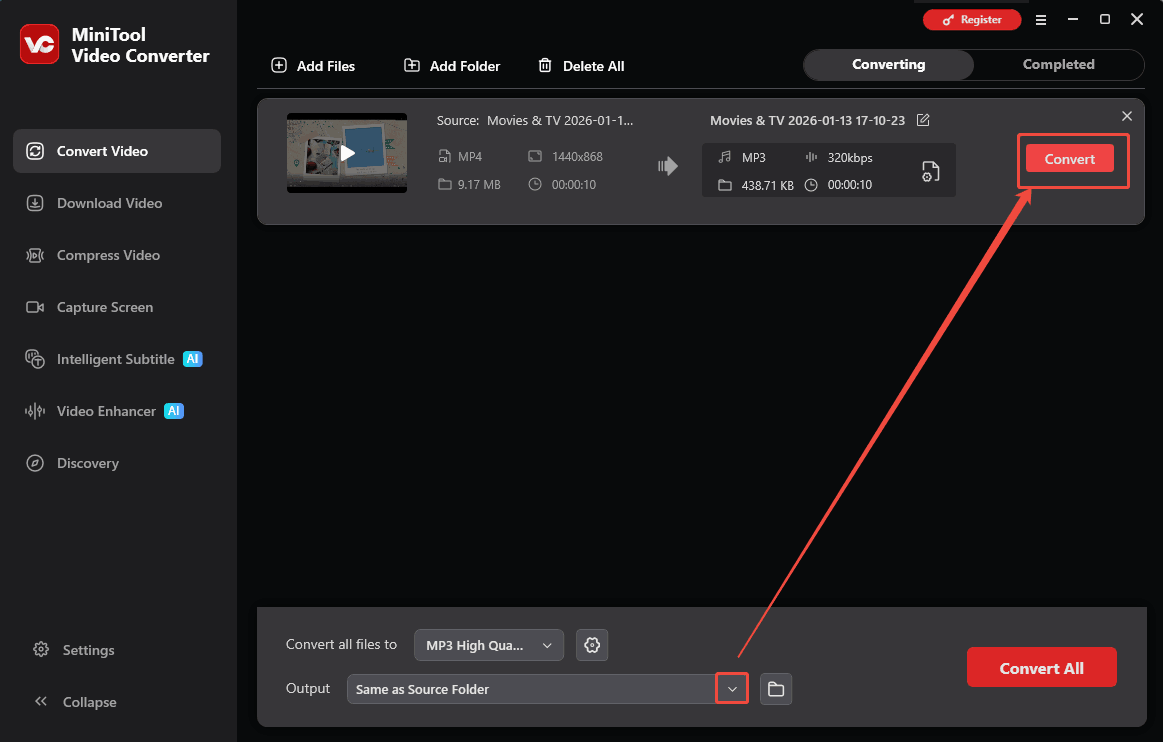Expand the output folder dropdown arrow
The height and width of the screenshot is (742, 1163).
pyautogui.click(x=732, y=689)
